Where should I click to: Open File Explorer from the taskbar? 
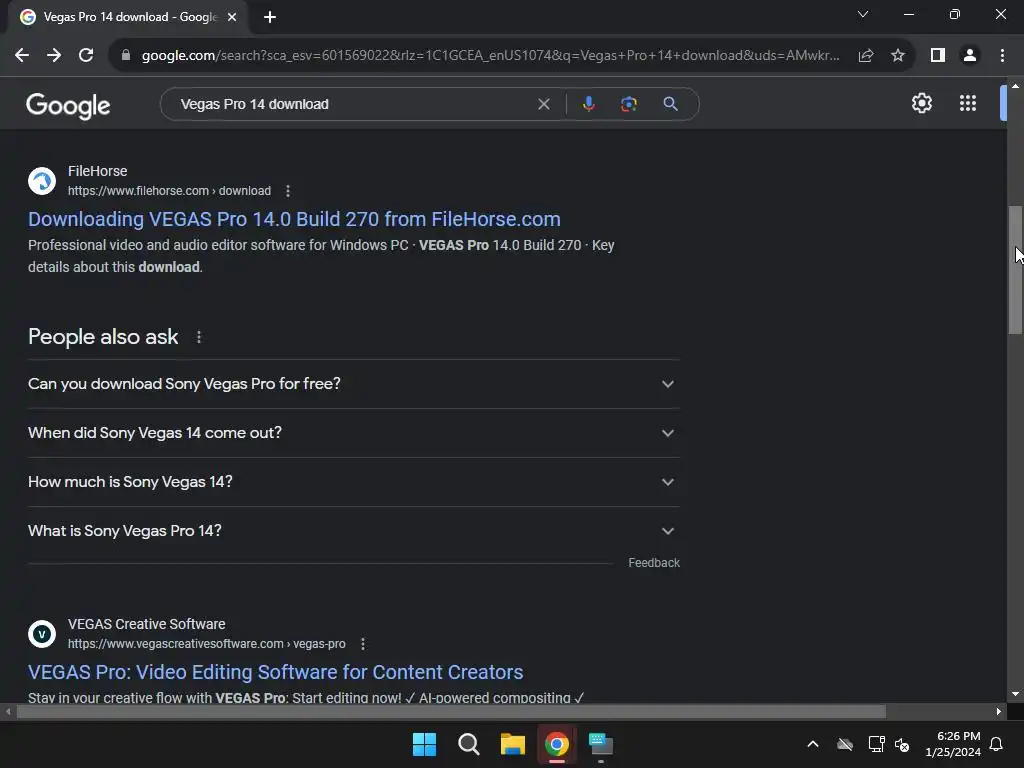click(x=513, y=744)
